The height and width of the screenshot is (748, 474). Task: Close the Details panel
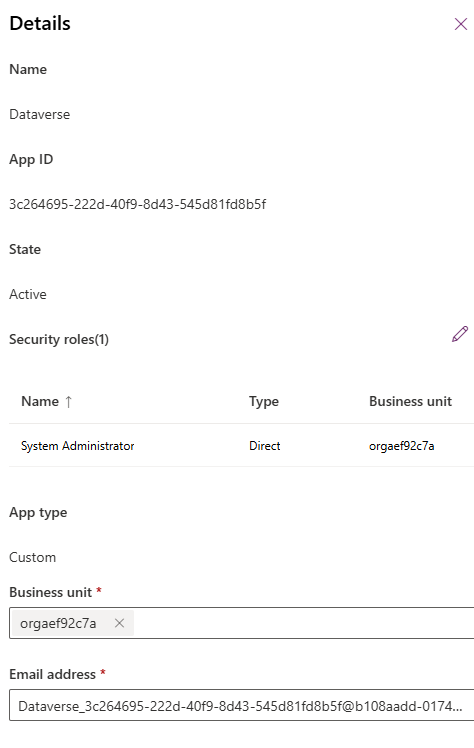pyautogui.click(x=461, y=24)
